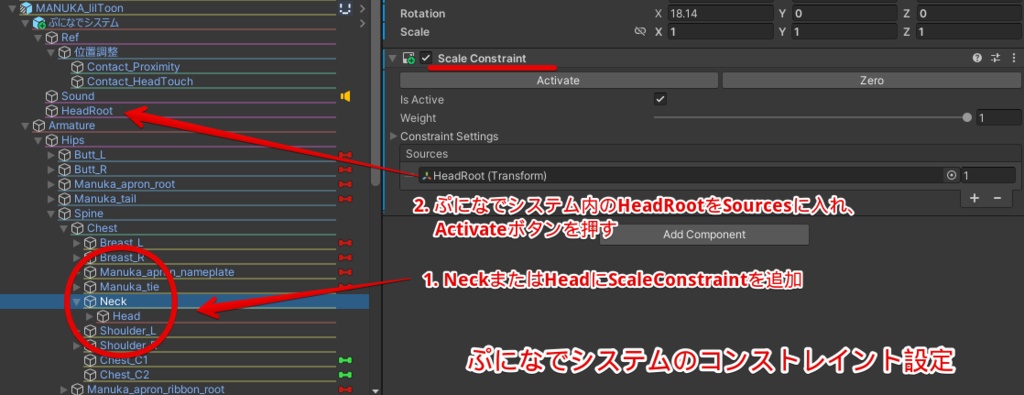
Task: Click the HeadRoot source weight field
Action: pos(988,176)
